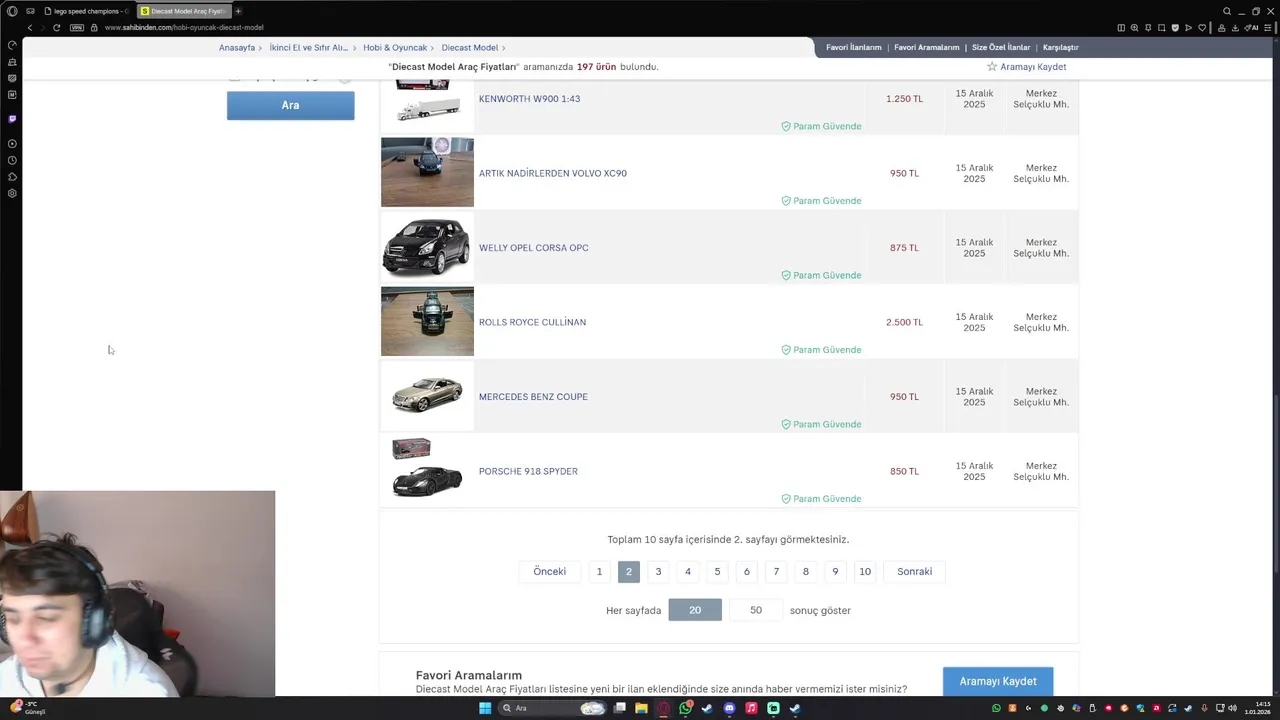Open the Size Özel İlanlar menu item
Viewport: 1280px width, 720px height.
(1001, 47)
